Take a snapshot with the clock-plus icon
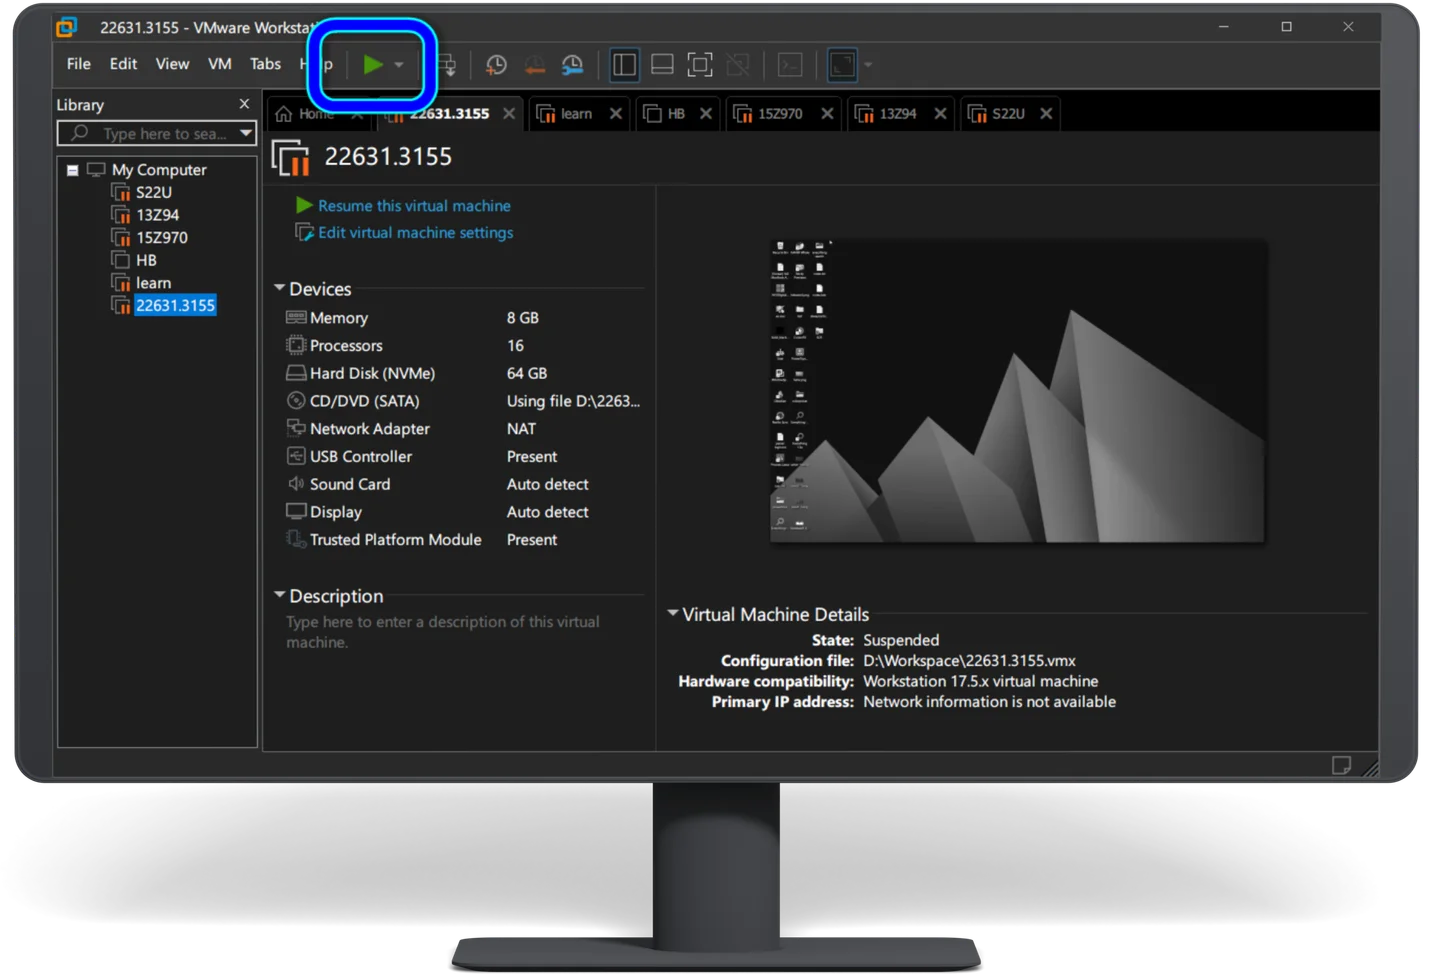 point(495,65)
